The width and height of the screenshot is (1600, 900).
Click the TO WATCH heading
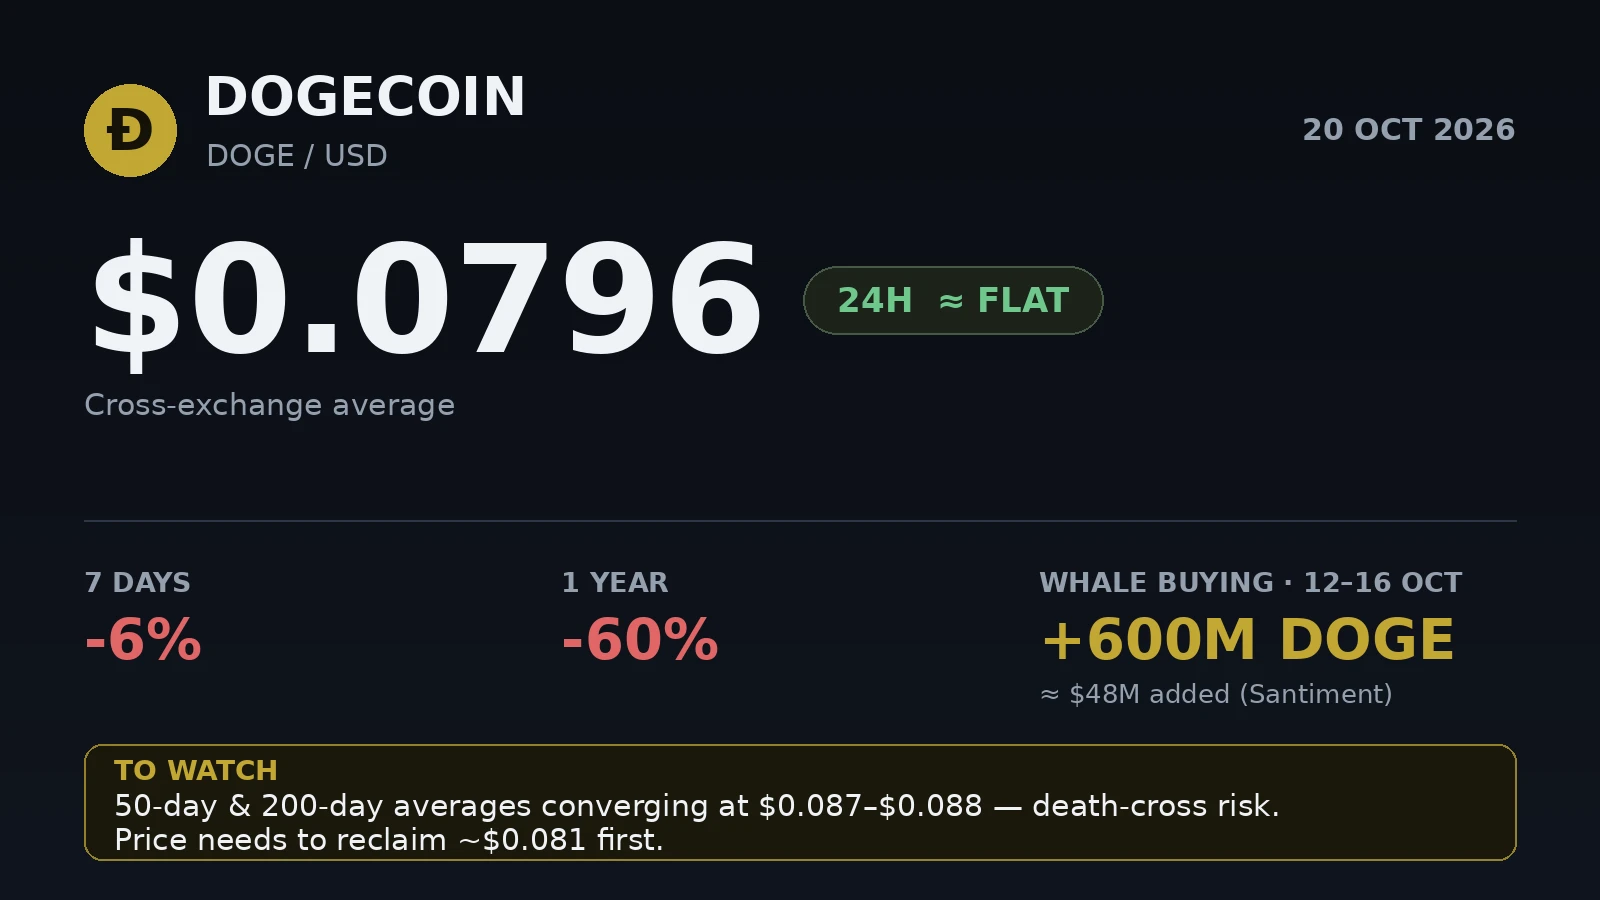(x=196, y=771)
